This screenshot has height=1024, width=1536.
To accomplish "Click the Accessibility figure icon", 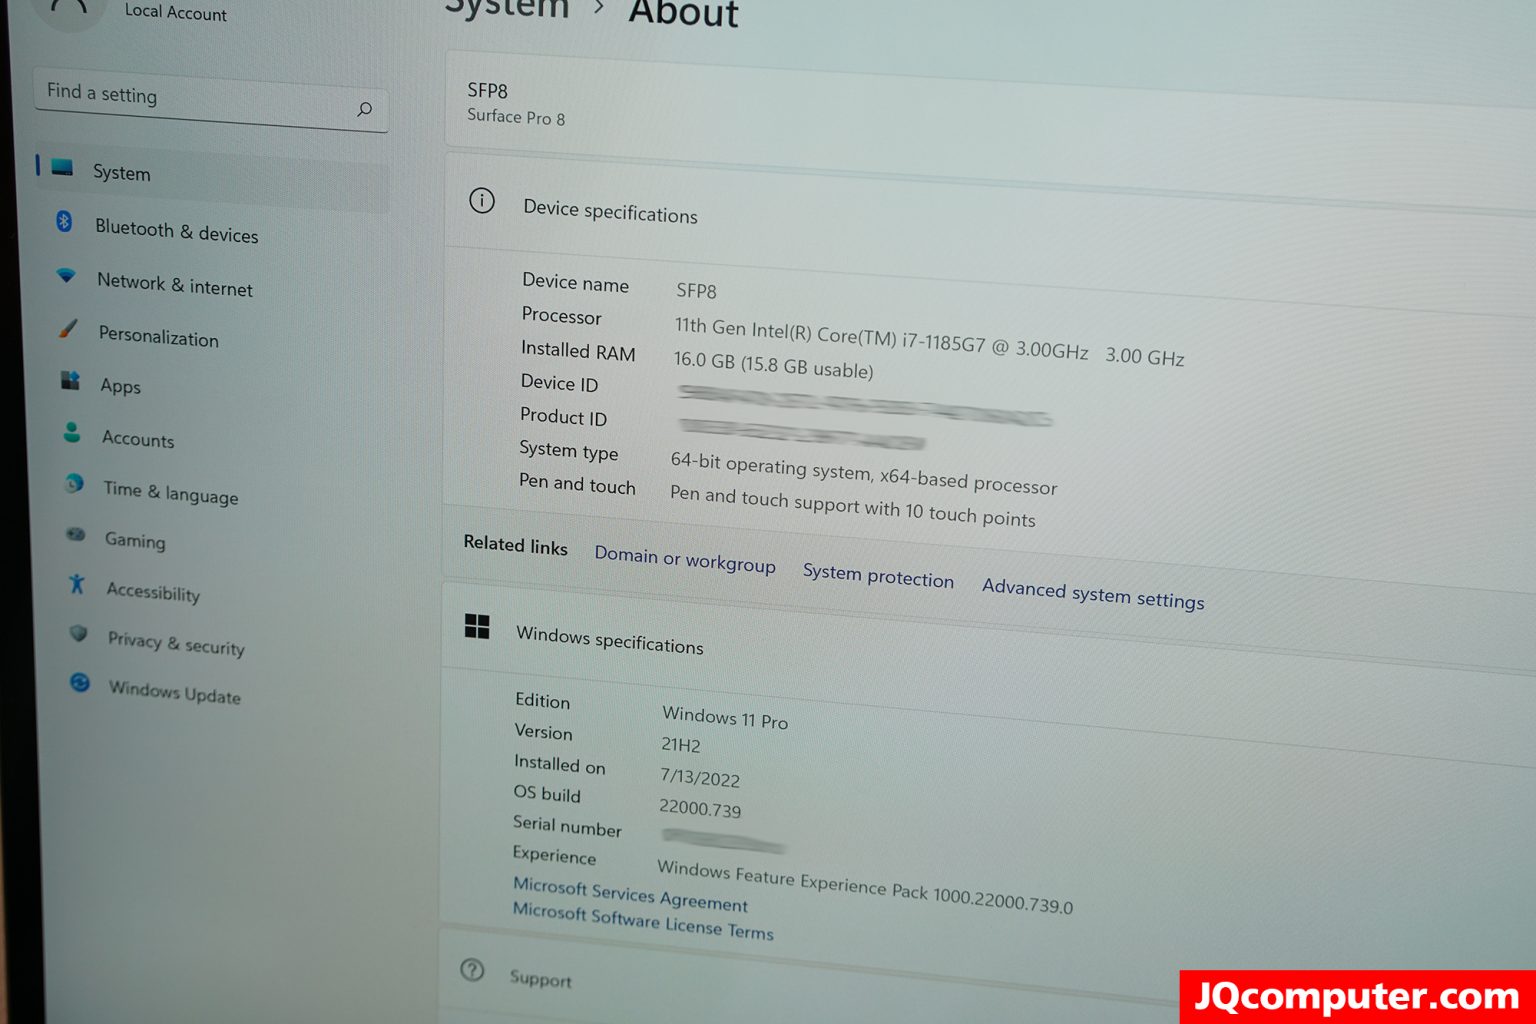I will point(77,584).
